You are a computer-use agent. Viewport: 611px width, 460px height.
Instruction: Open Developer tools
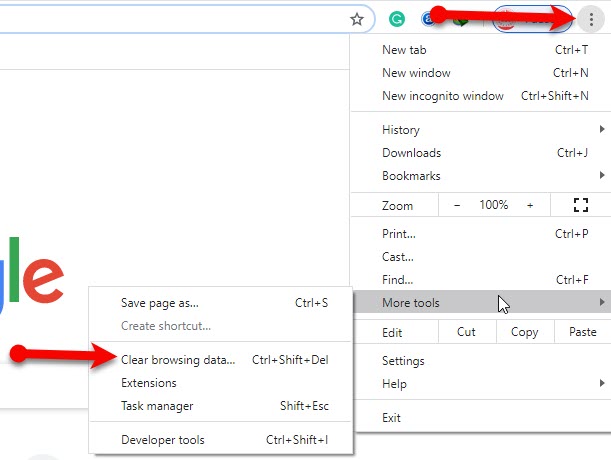(x=163, y=440)
